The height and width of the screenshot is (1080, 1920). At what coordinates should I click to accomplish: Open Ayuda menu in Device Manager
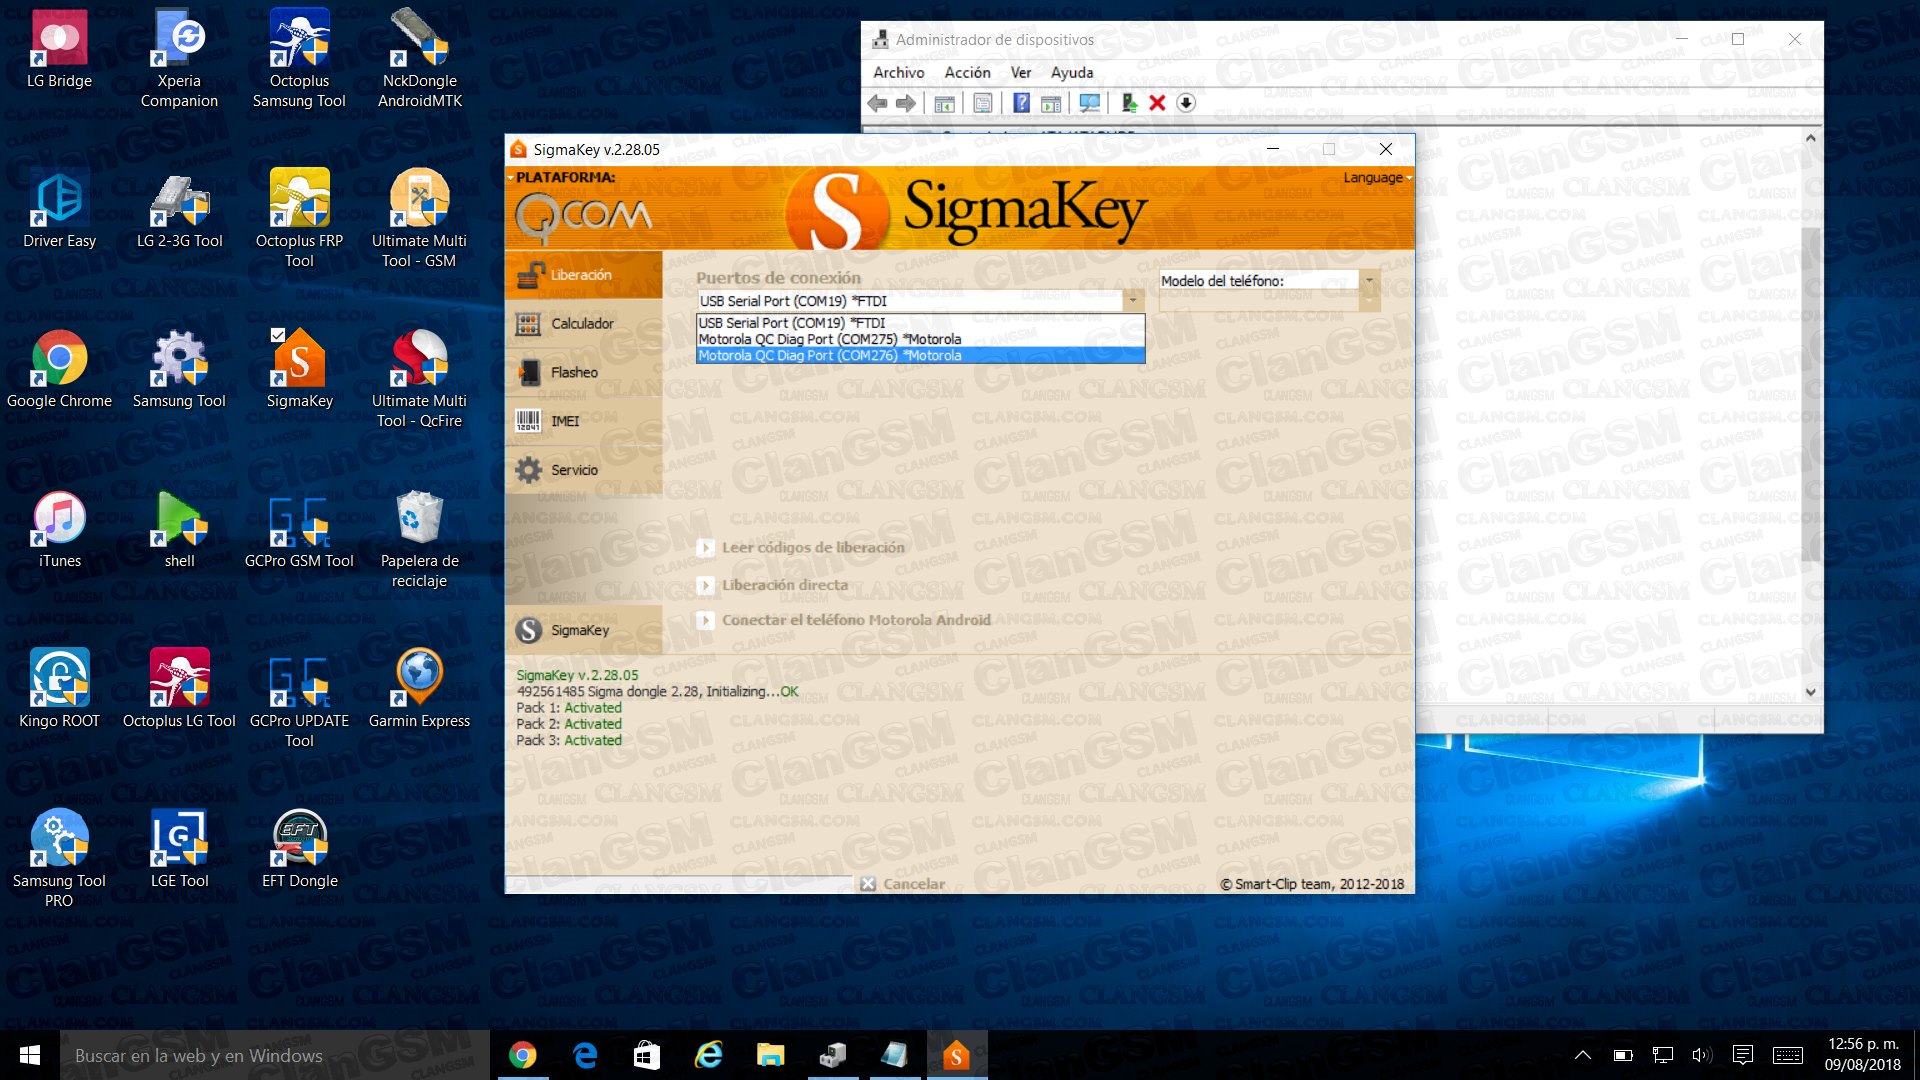click(x=1072, y=73)
